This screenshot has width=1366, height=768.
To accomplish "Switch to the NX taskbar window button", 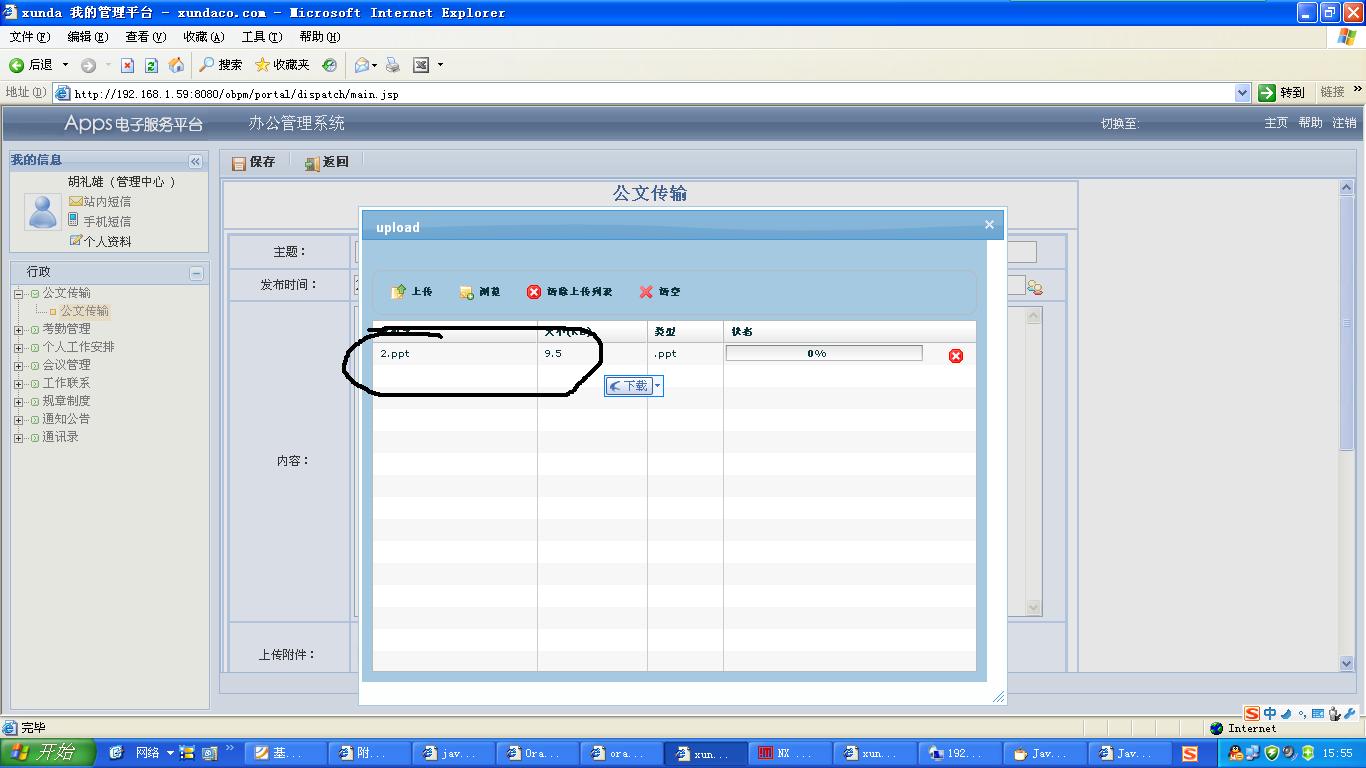I will point(789,753).
